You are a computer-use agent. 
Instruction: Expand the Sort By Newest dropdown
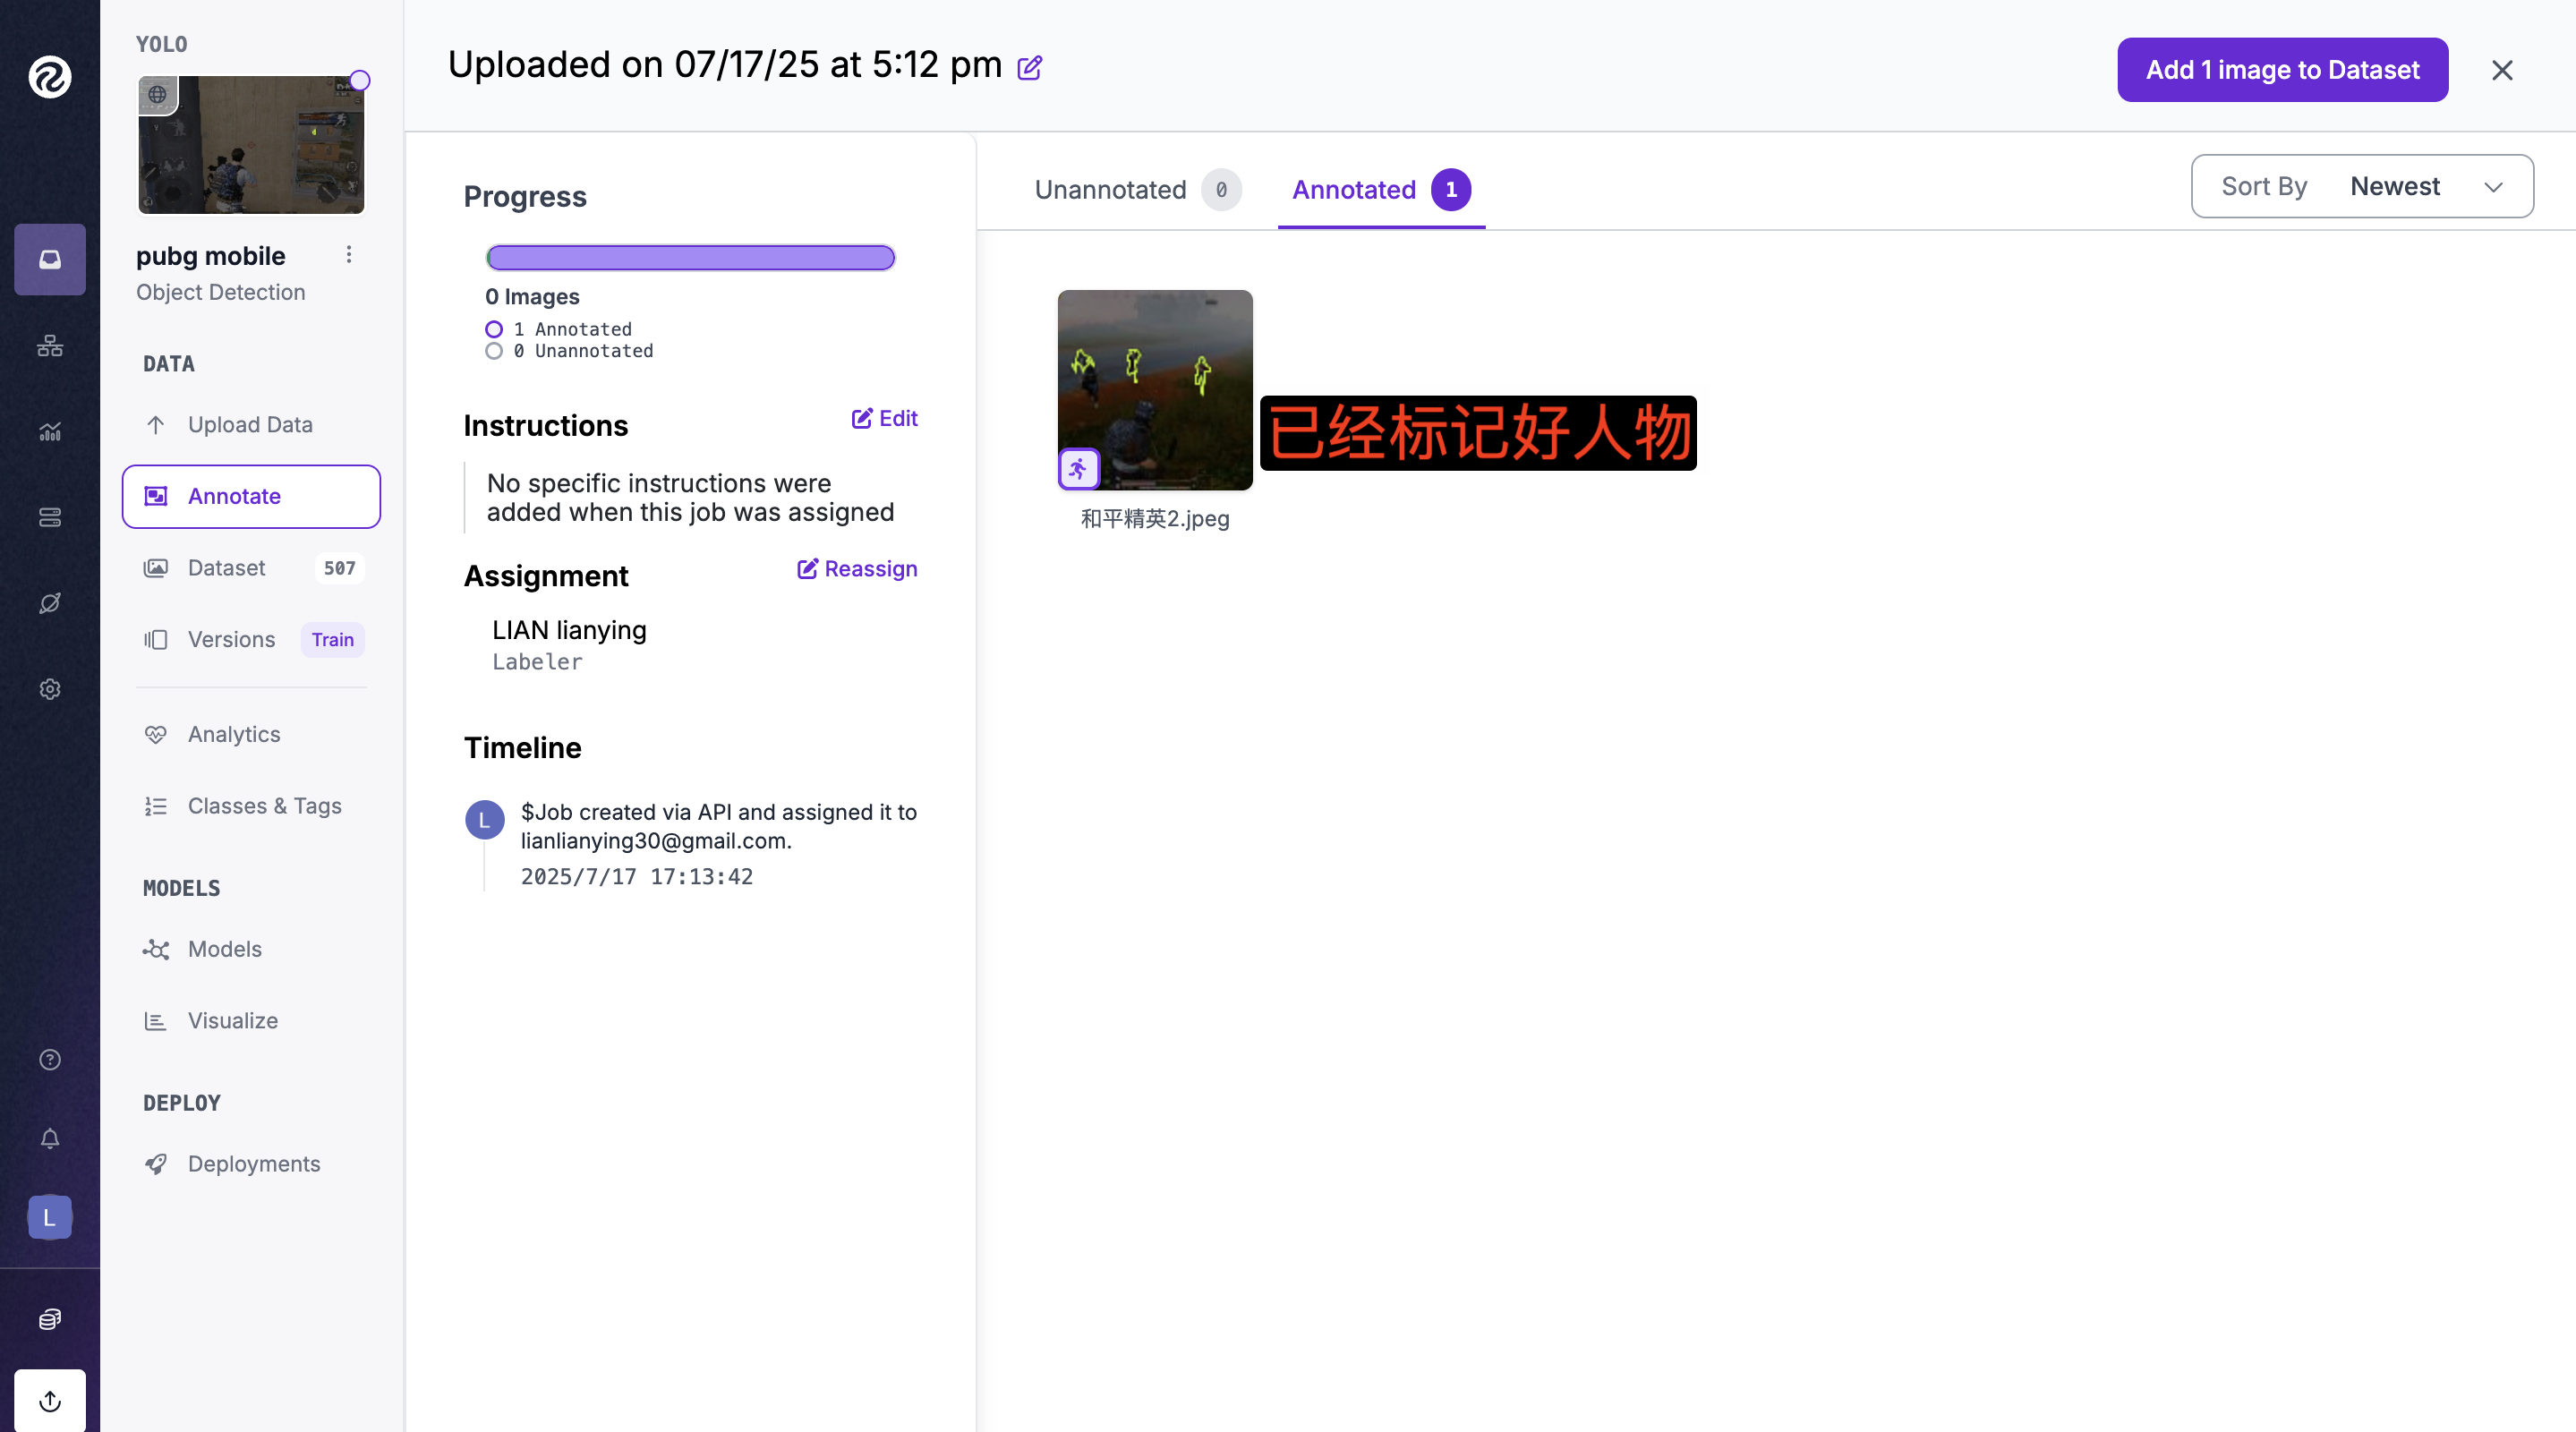point(2362,186)
